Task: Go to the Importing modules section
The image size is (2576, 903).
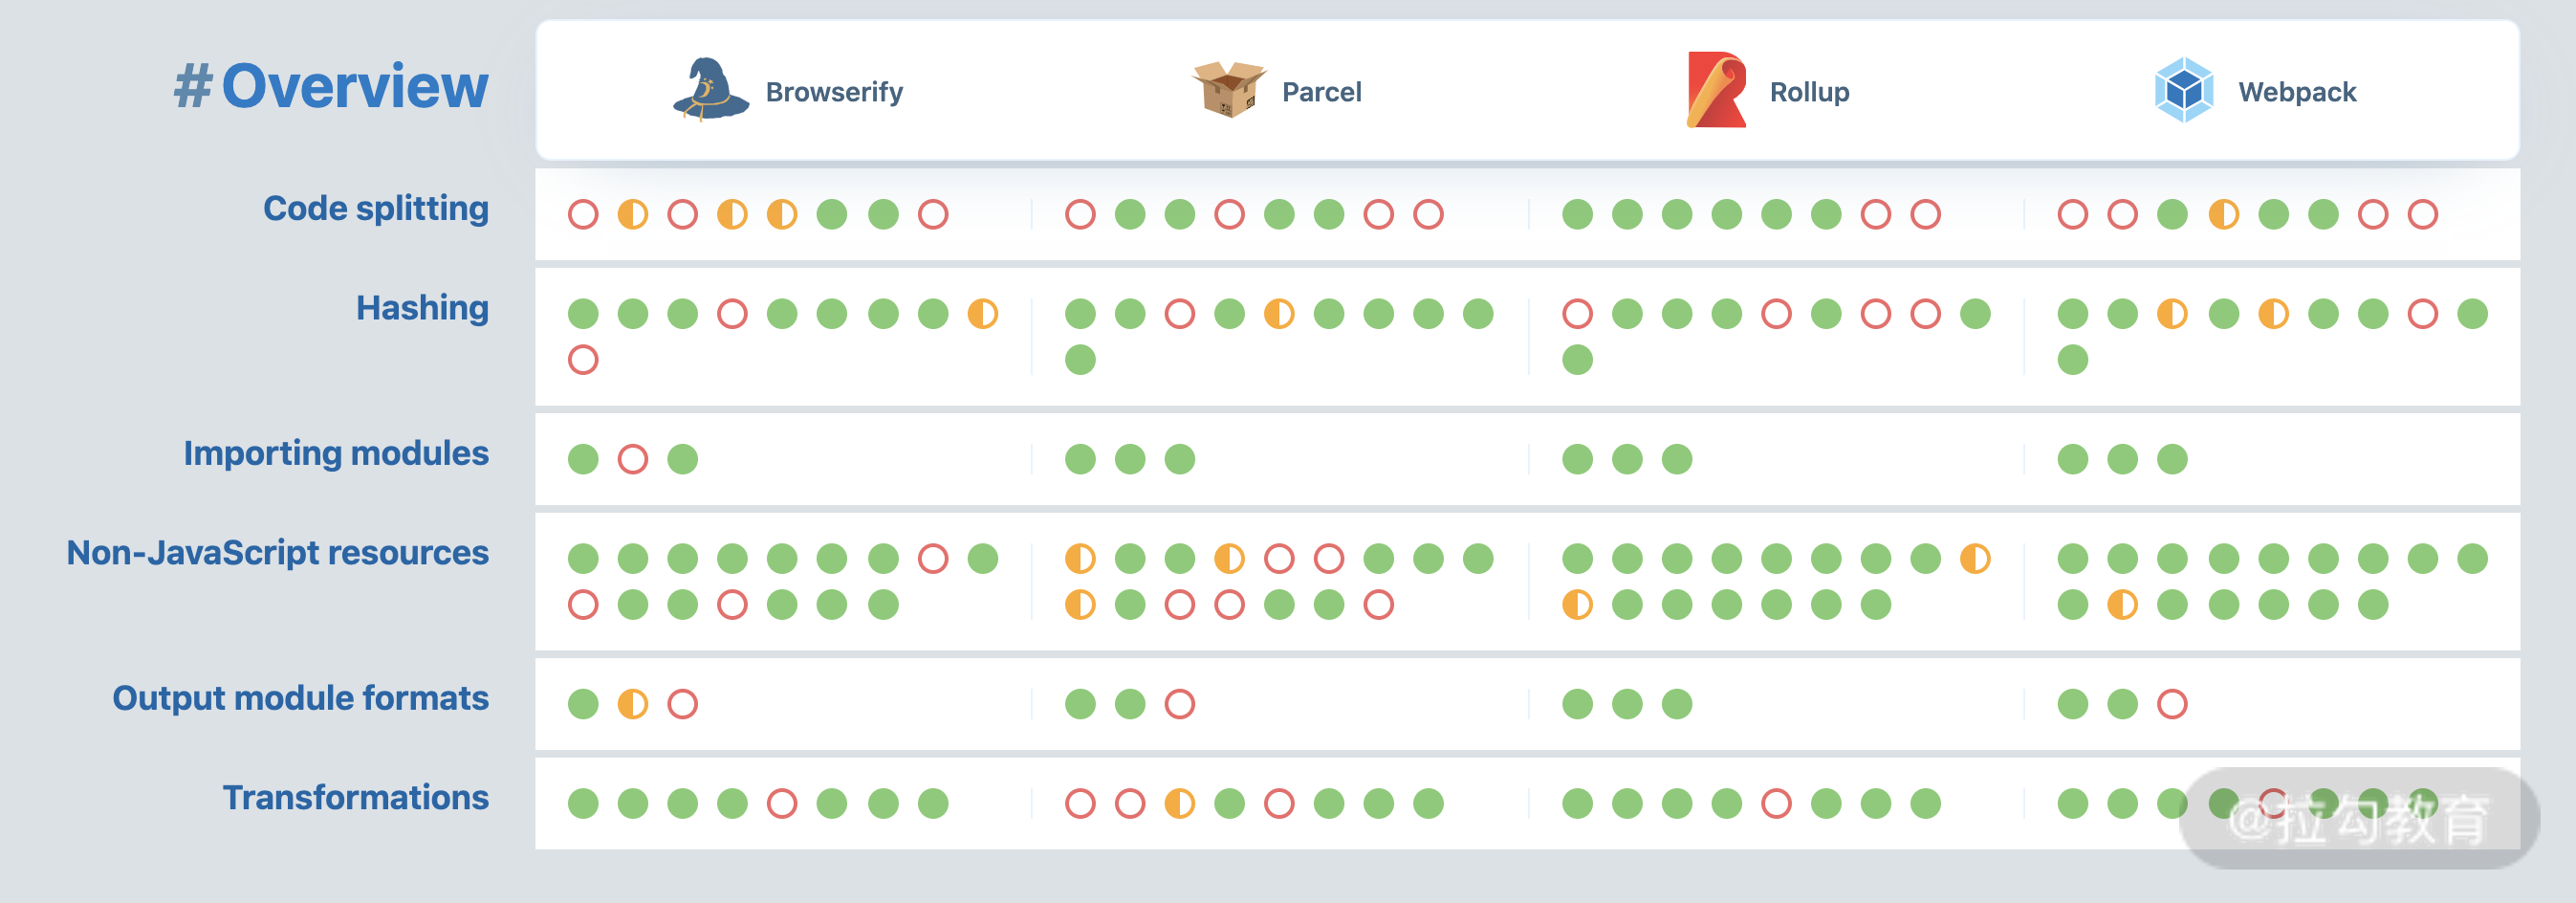Action: (x=336, y=454)
